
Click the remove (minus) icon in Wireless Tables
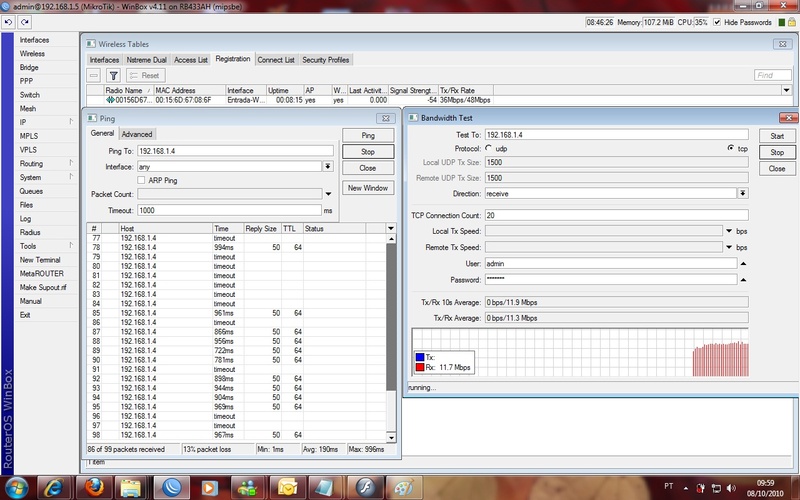pyautogui.click(x=94, y=75)
